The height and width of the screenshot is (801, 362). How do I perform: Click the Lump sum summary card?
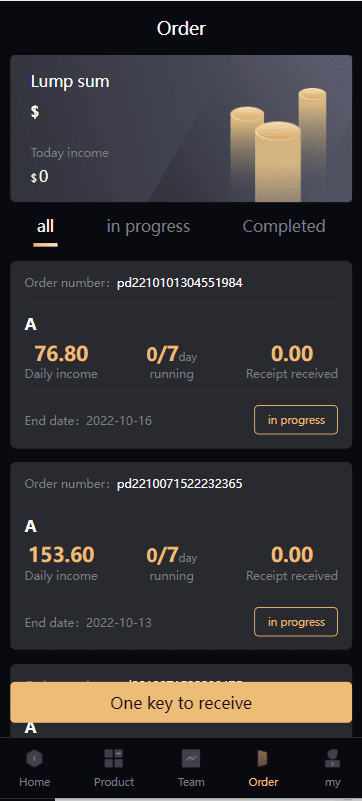(x=181, y=129)
